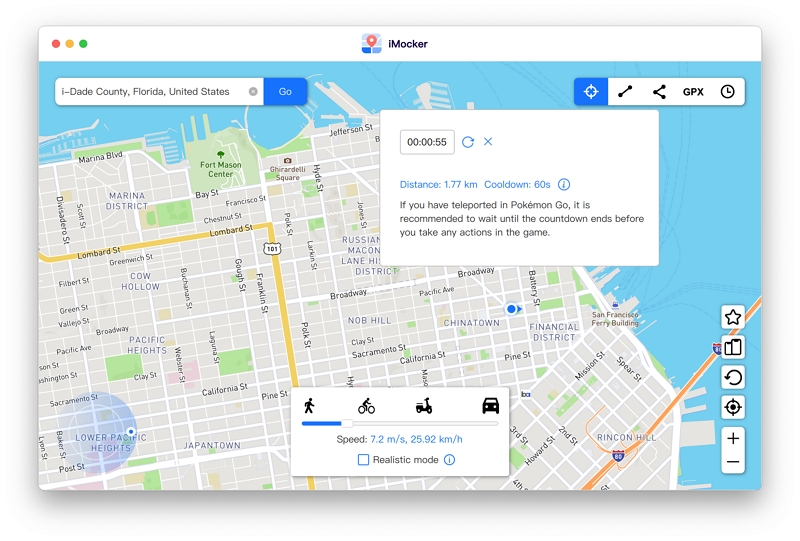Open the GPX import option
The height and width of the screenshot is (541, 800).
(x=693, y=92)
